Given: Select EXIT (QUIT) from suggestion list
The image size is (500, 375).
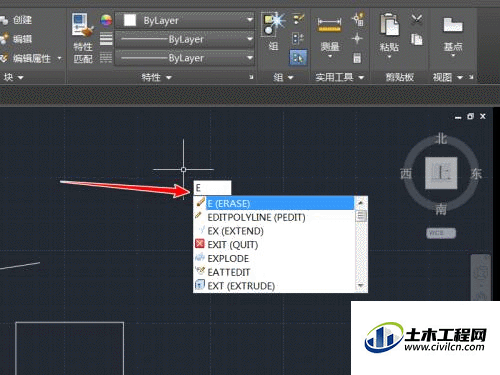Looking at the screenshot, I should click(274, 245).
